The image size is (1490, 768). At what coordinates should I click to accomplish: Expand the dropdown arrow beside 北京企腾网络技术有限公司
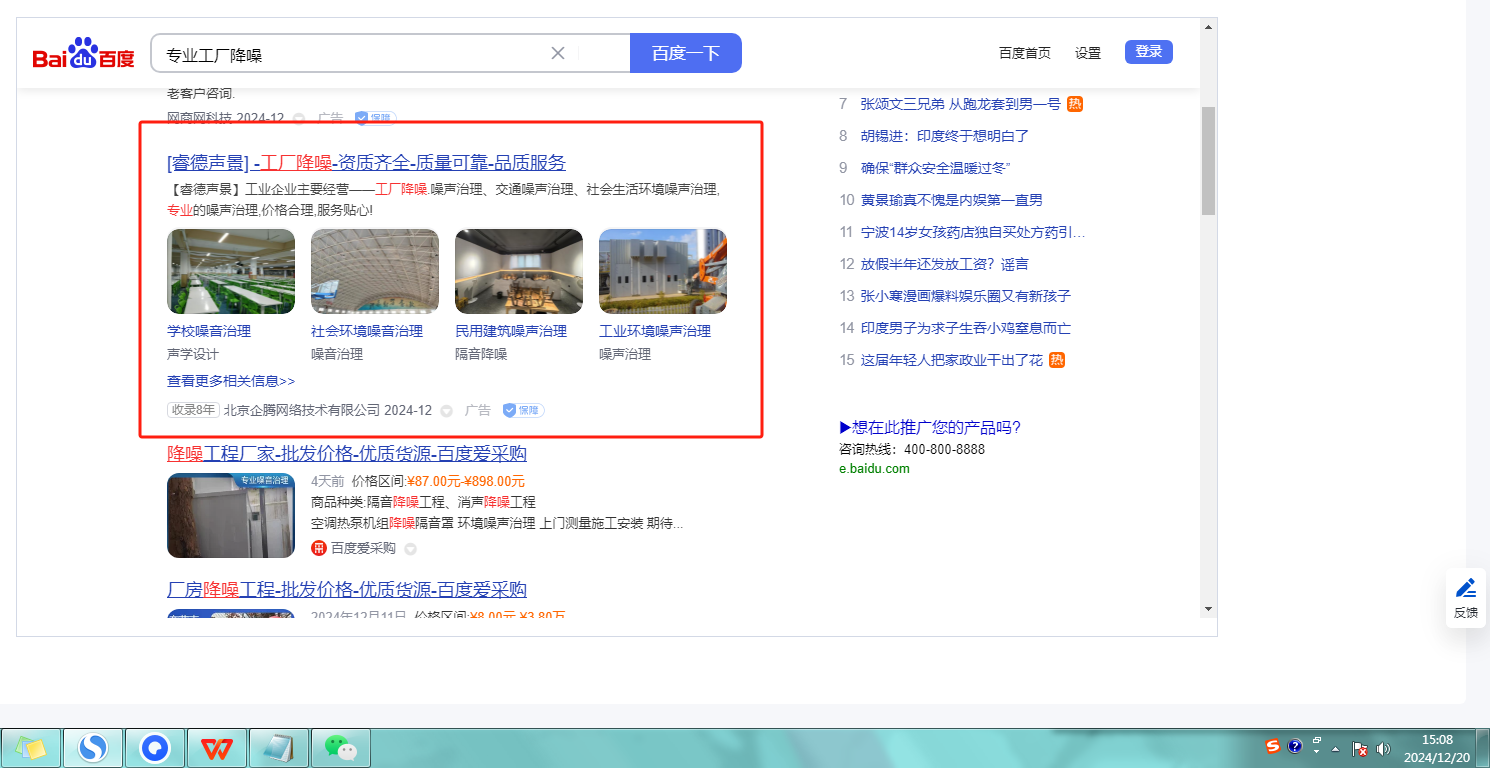(447, 411)
